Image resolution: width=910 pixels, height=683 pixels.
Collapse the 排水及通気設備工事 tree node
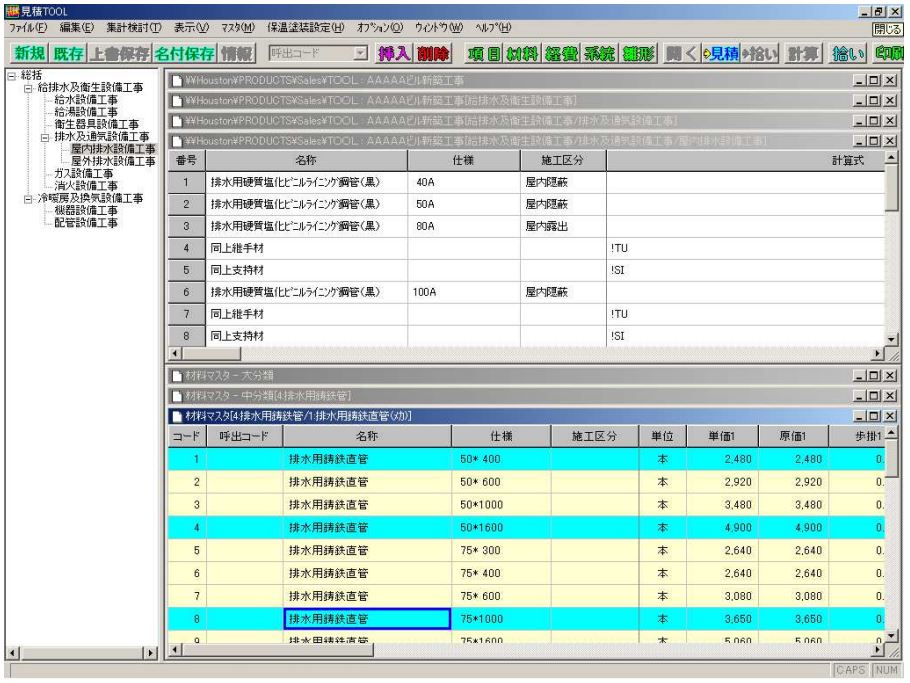click(44, 136)
